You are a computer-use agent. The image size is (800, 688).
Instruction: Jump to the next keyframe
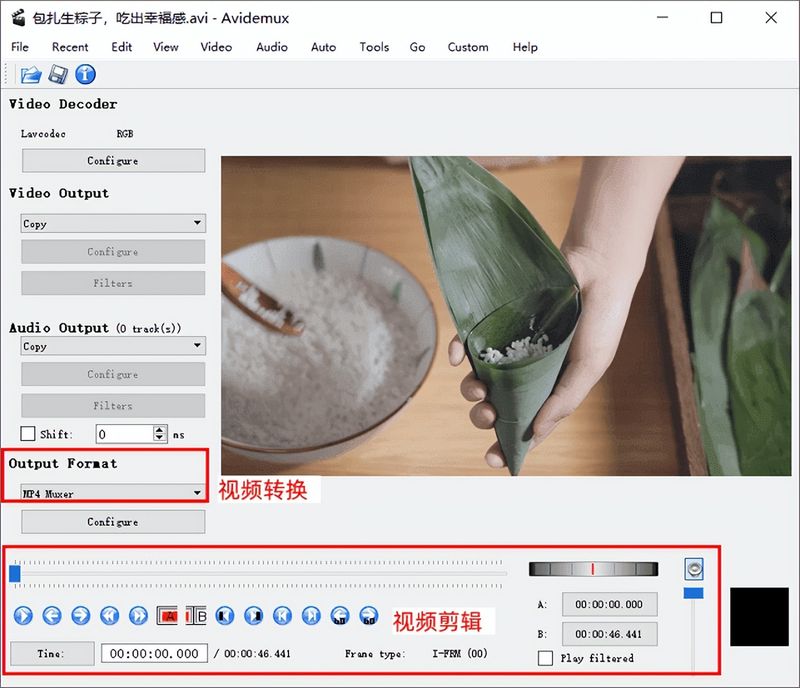138,616
